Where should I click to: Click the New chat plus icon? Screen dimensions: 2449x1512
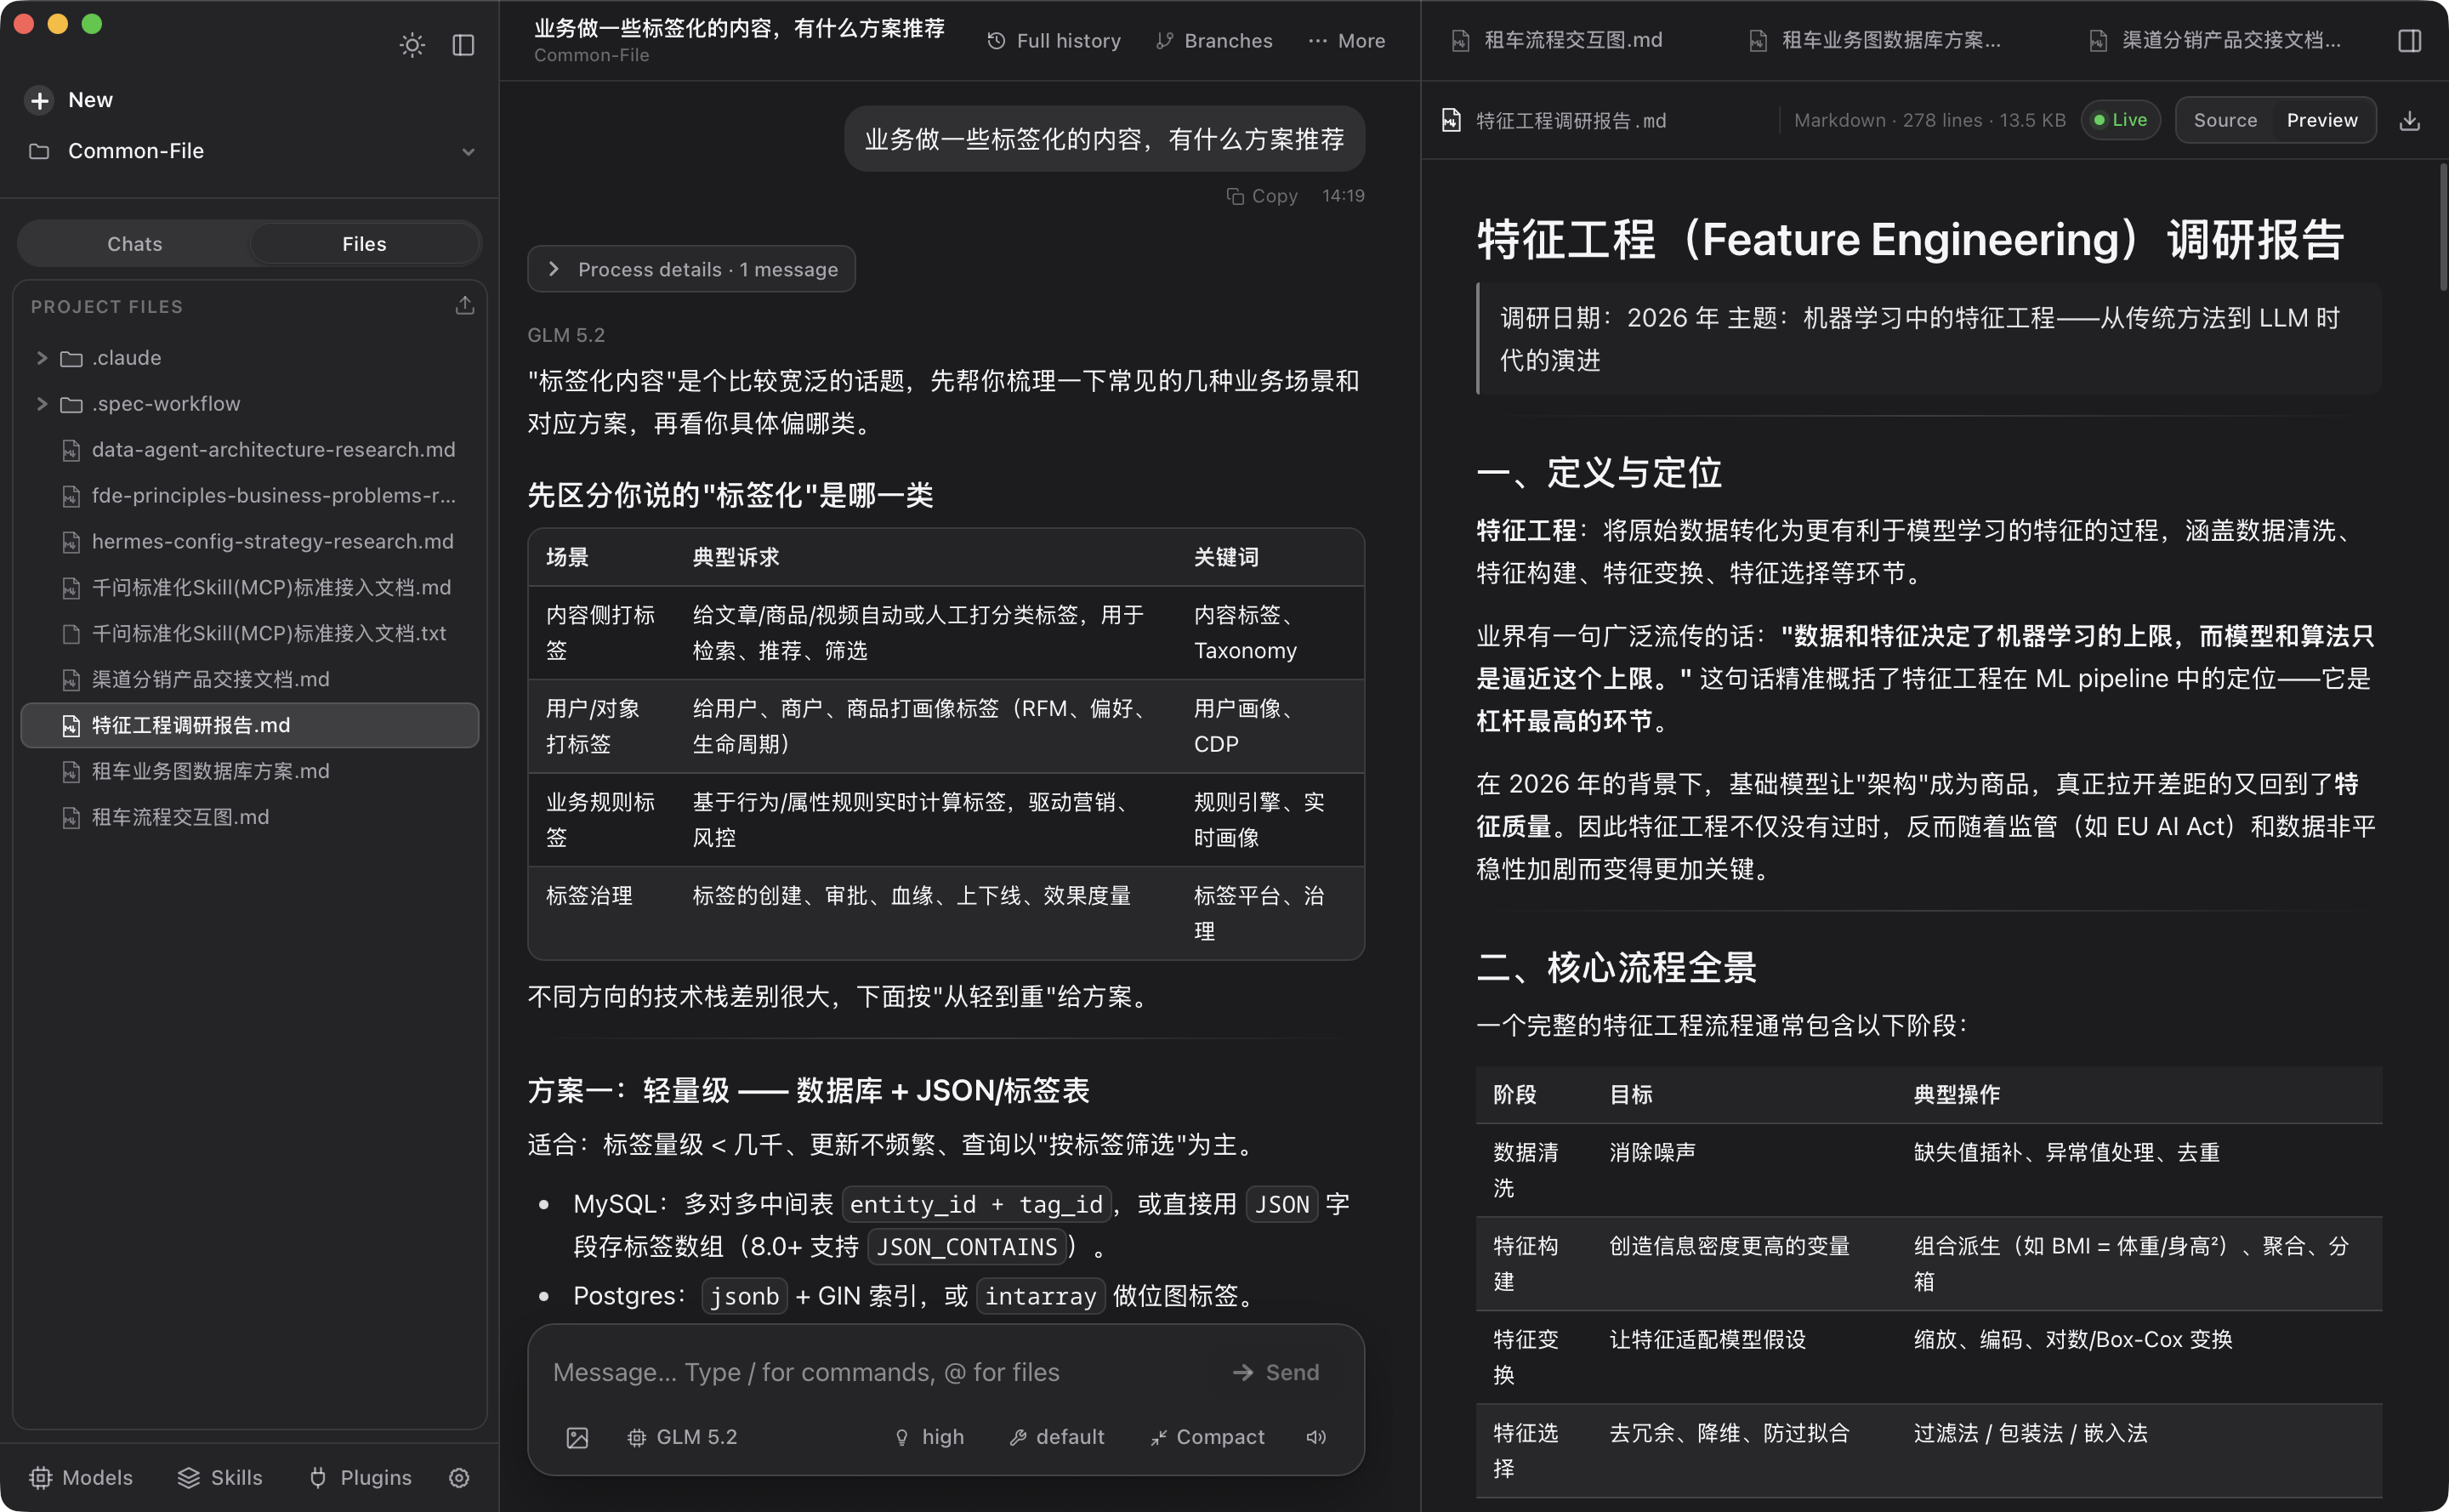[x=40, y=100]
